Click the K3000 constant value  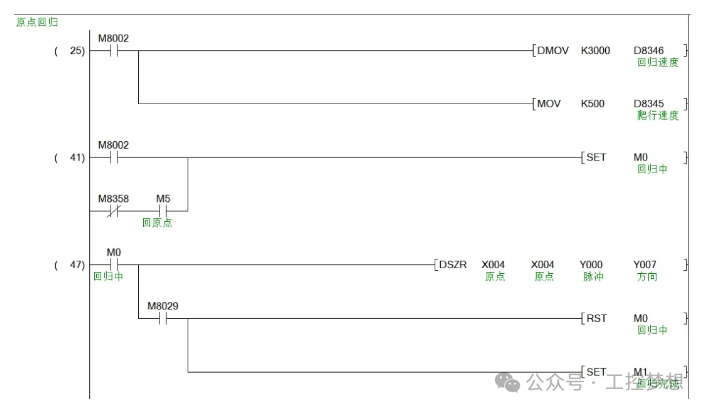[x=595, y=50]
